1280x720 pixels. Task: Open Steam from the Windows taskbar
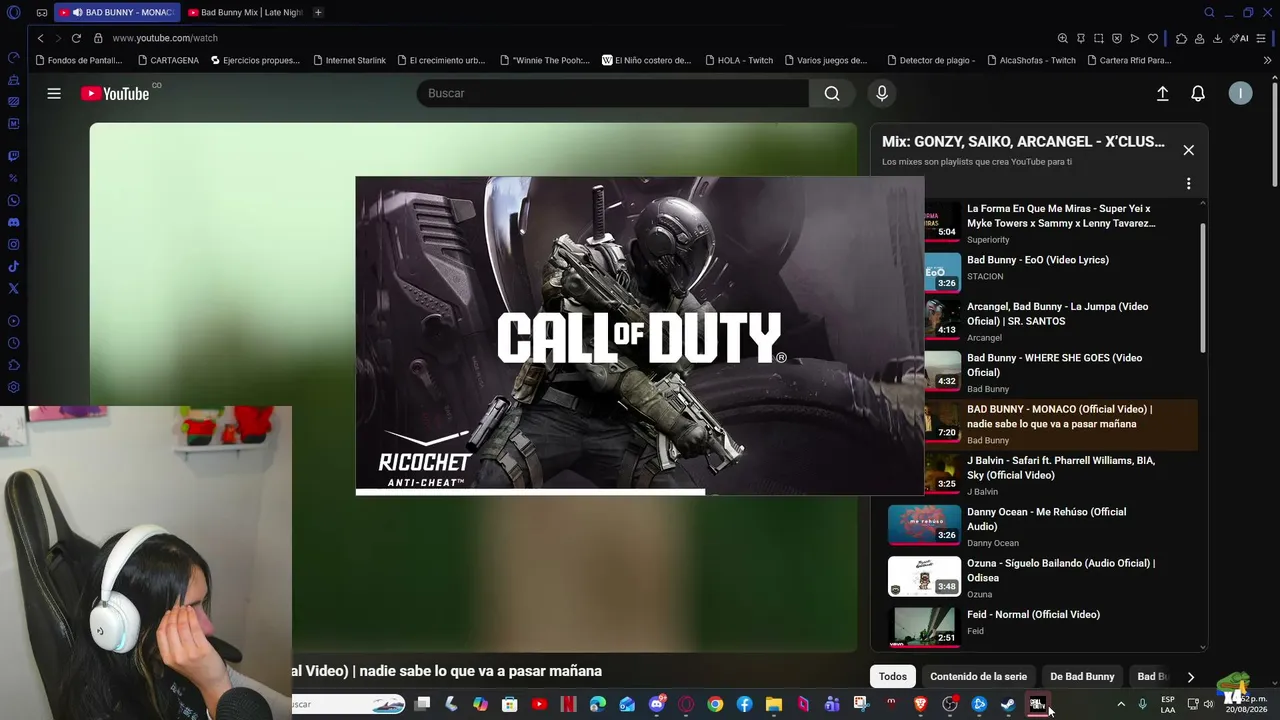(x=1008, y=704)
